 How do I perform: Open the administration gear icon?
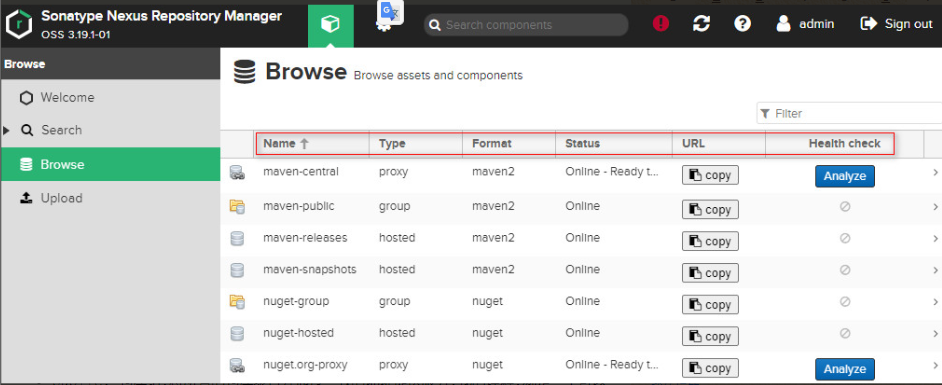pos(384,26)
